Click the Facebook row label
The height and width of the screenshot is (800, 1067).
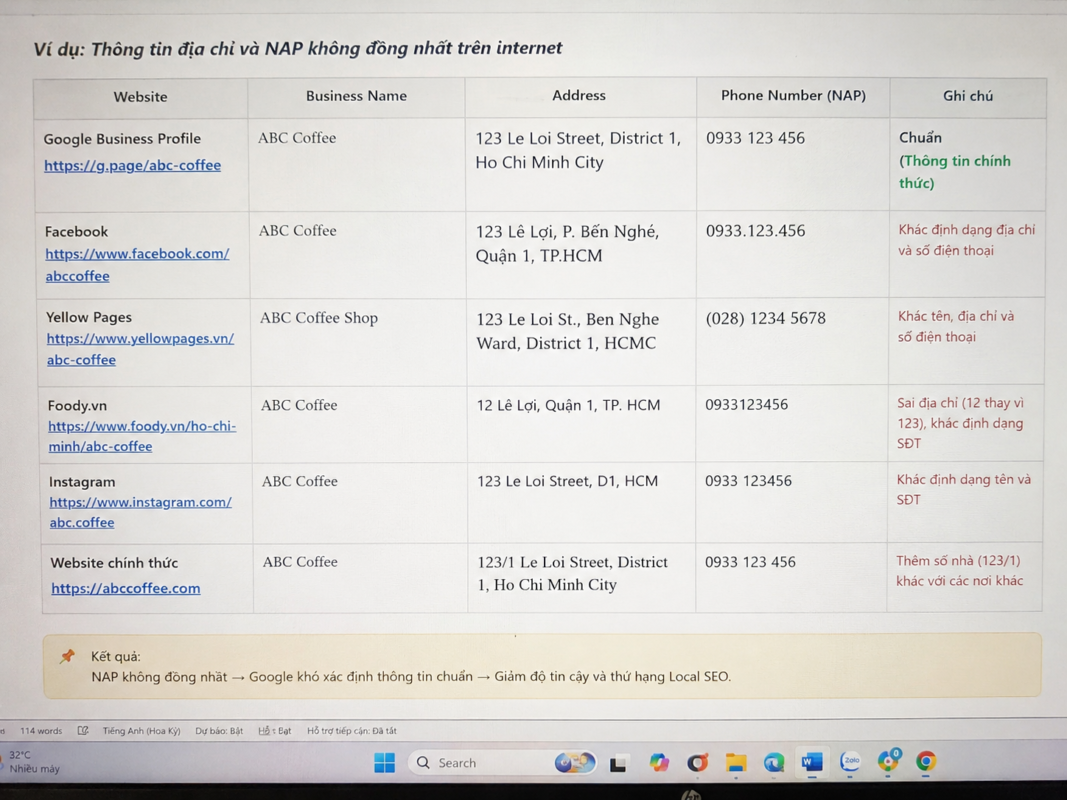pos(76,231)
